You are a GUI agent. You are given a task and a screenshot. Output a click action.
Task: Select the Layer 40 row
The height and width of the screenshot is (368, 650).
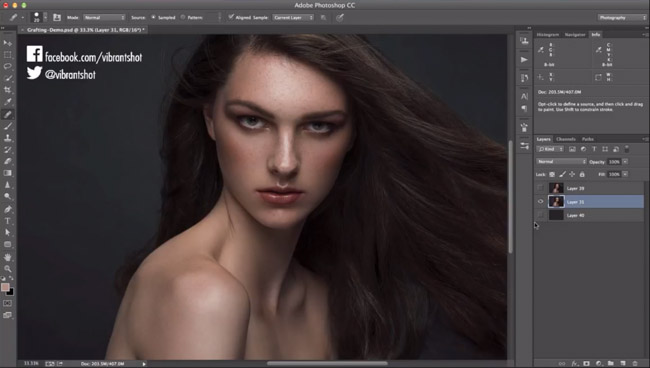tap(590, 215)
